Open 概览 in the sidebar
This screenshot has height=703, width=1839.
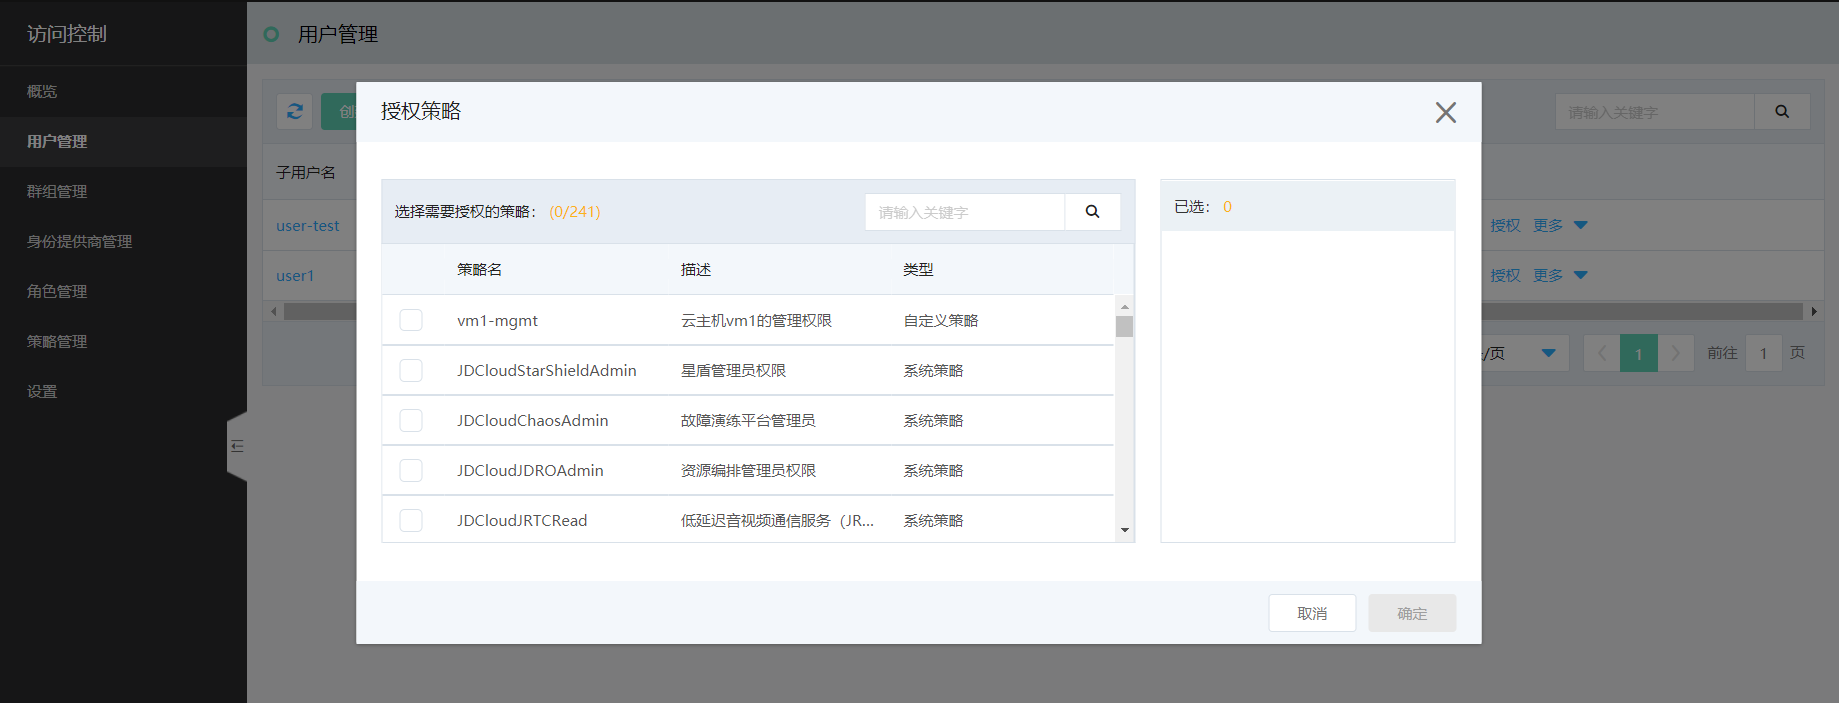click(123, 91)
